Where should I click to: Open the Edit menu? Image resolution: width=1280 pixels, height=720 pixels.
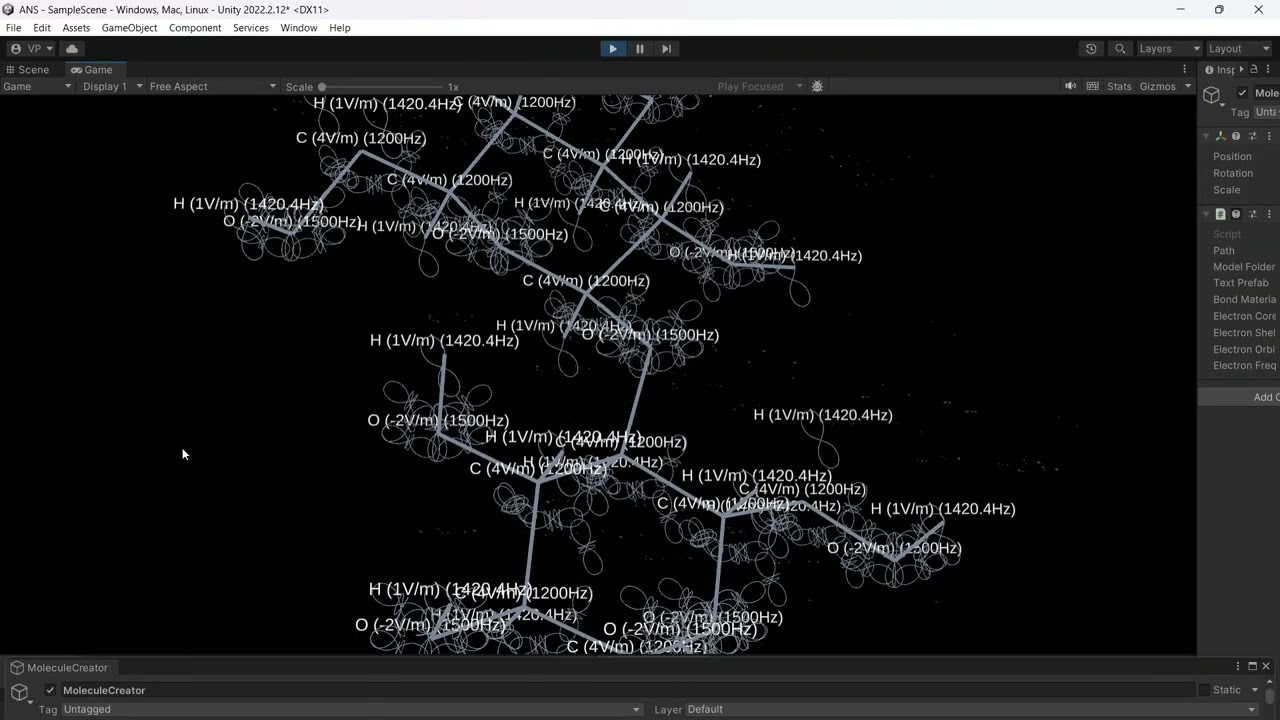(41, 28)
